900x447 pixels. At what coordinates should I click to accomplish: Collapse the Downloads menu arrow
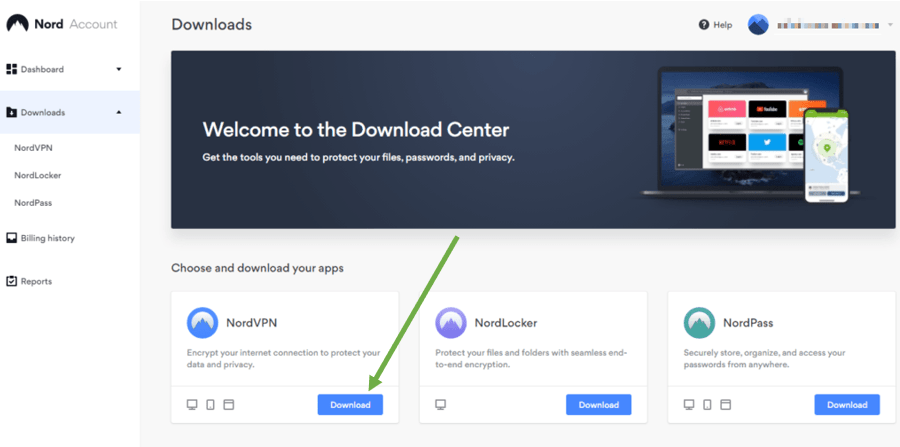[x=119, y=112]
